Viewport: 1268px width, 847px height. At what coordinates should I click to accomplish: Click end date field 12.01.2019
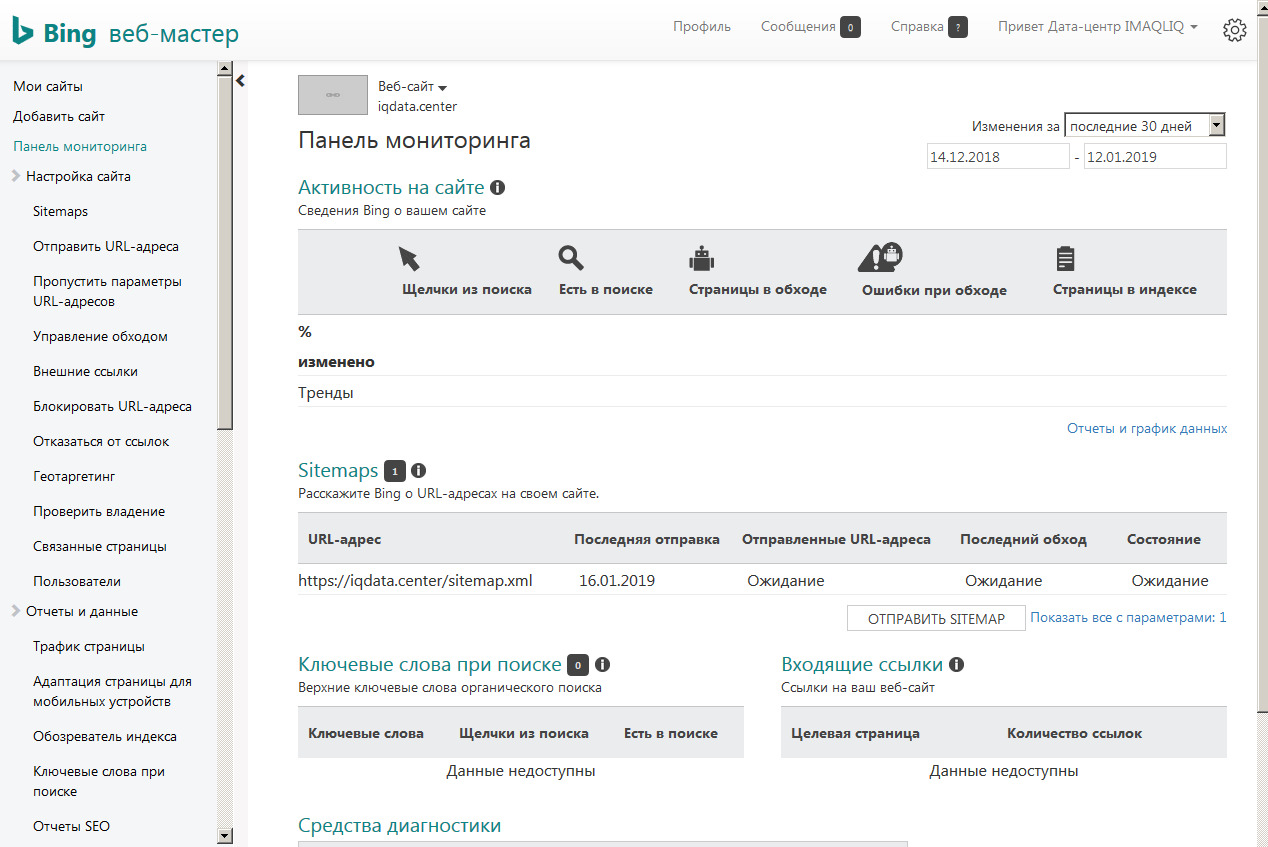[1155, 157]
